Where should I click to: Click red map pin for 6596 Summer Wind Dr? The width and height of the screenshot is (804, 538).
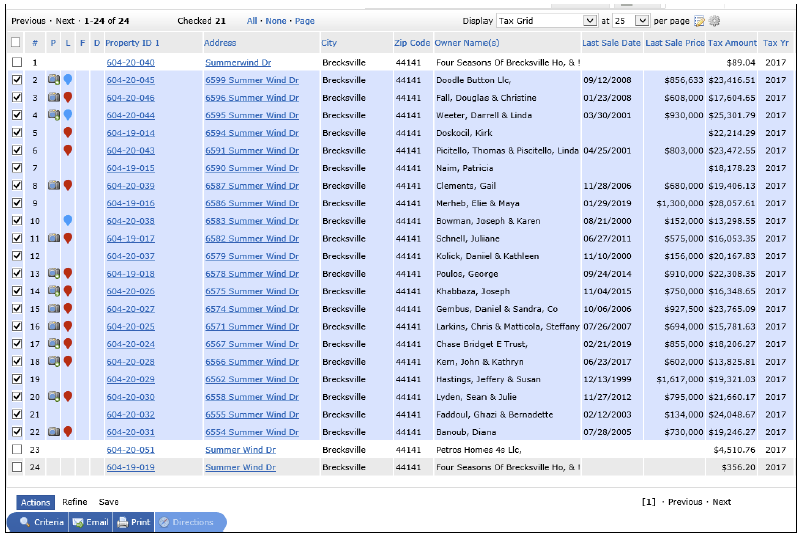pos(68,97)
